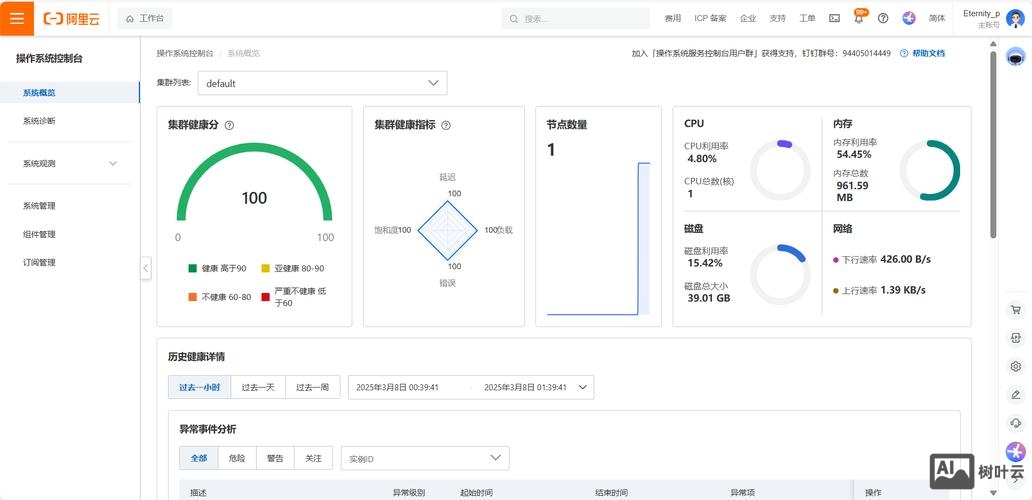The image size is (1032, 500).
Task: Click the CPU utilization donut chart
Action: [781, 170]
